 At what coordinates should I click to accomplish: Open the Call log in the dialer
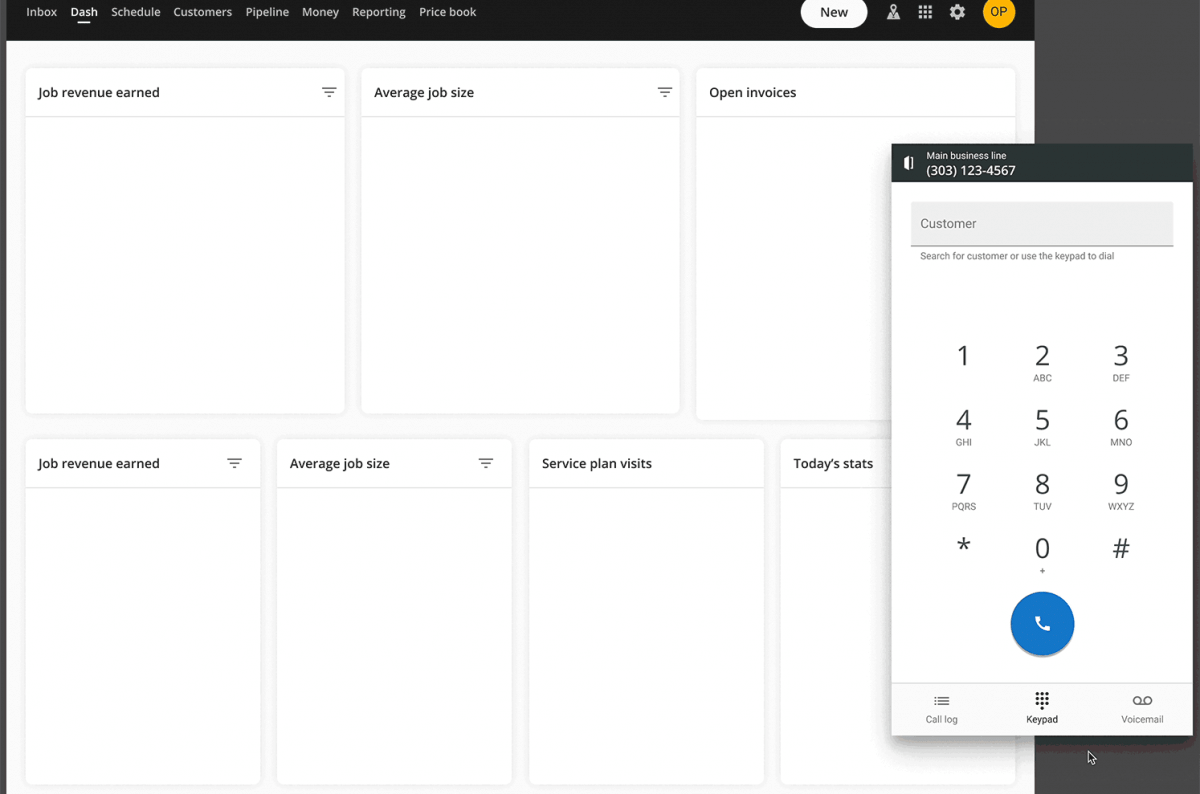[941, 708]
